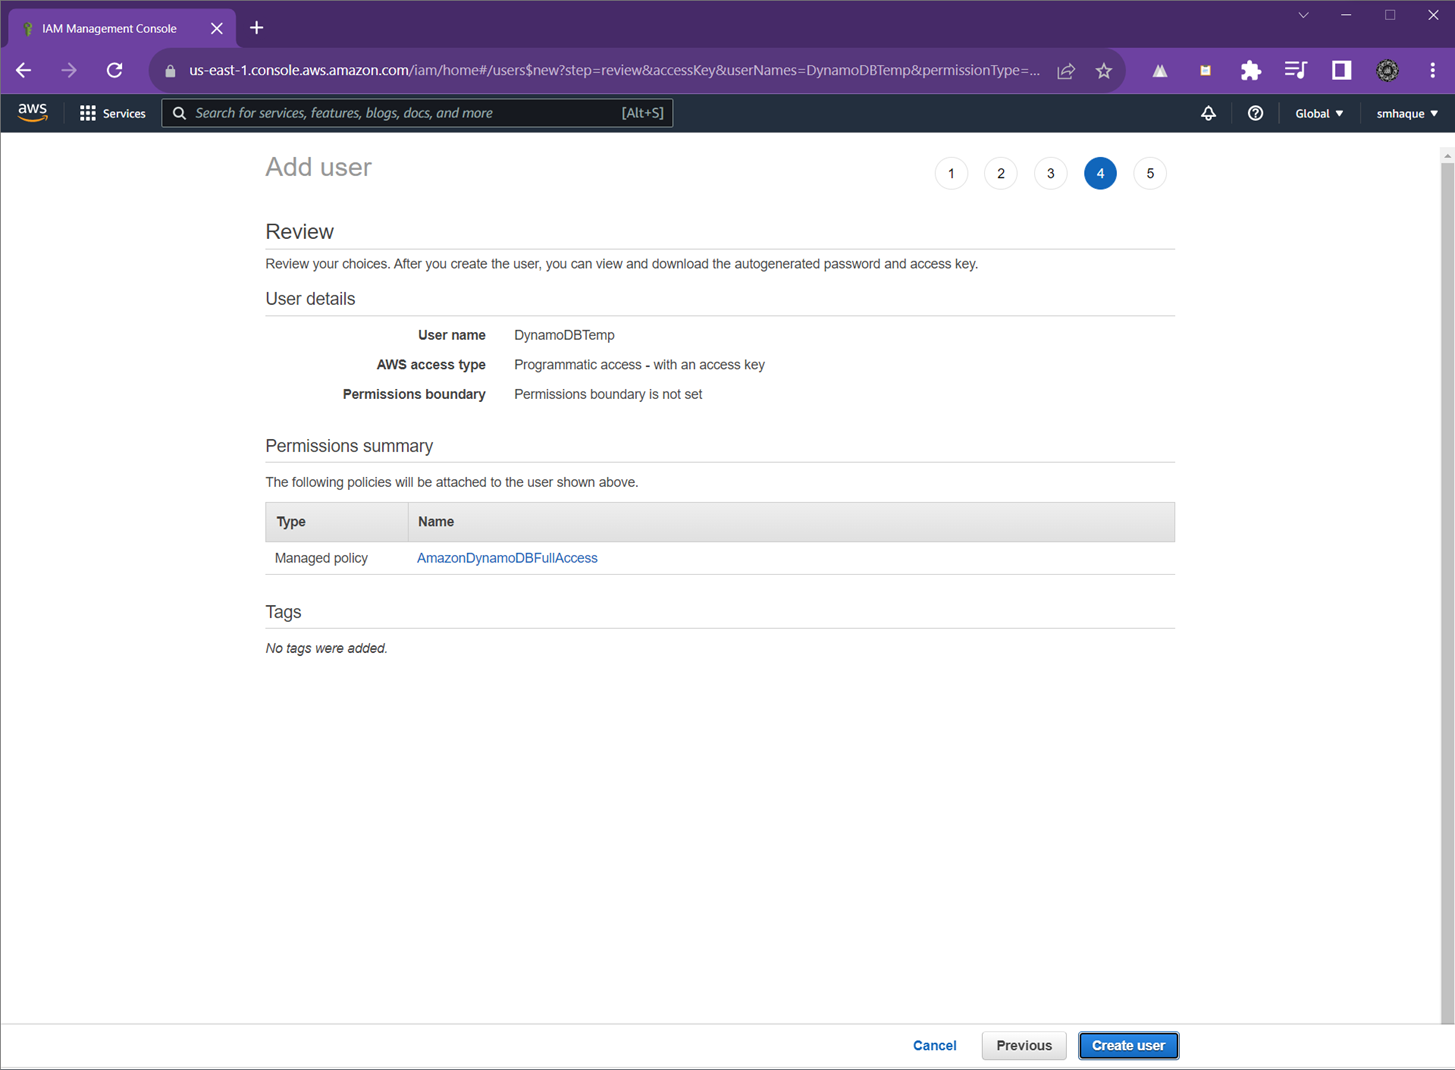Click the Previous button
The width and height of the screenshot is (1455, 1070).
(1023, 1045)
